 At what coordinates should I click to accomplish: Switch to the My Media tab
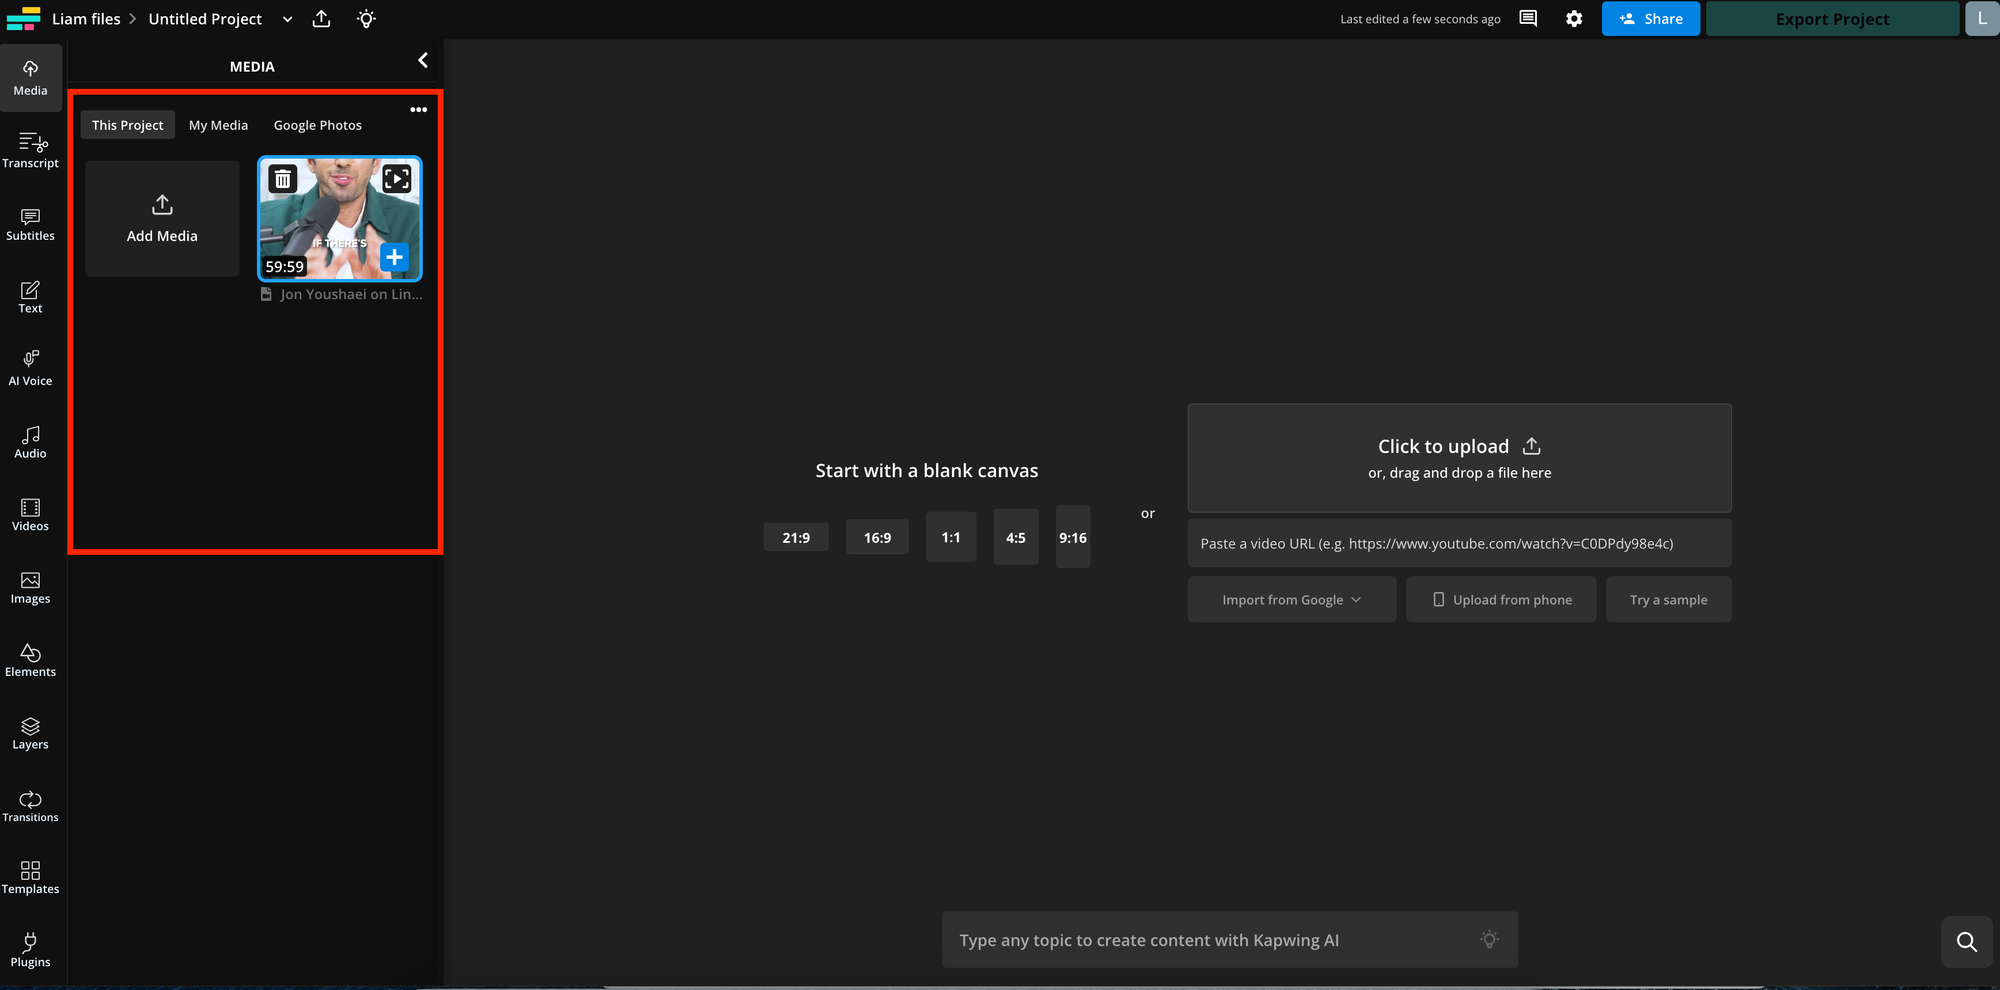[218, 124]
